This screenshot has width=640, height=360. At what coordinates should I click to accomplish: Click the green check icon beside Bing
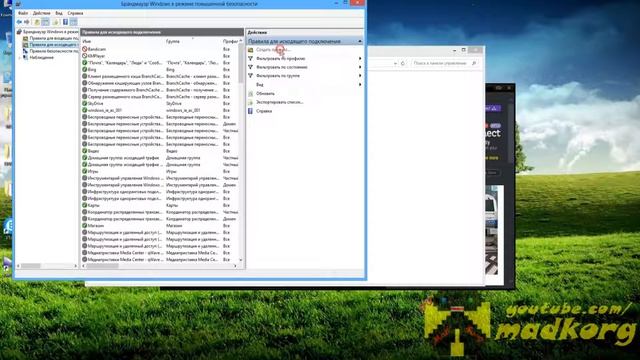tap(84, 69)
